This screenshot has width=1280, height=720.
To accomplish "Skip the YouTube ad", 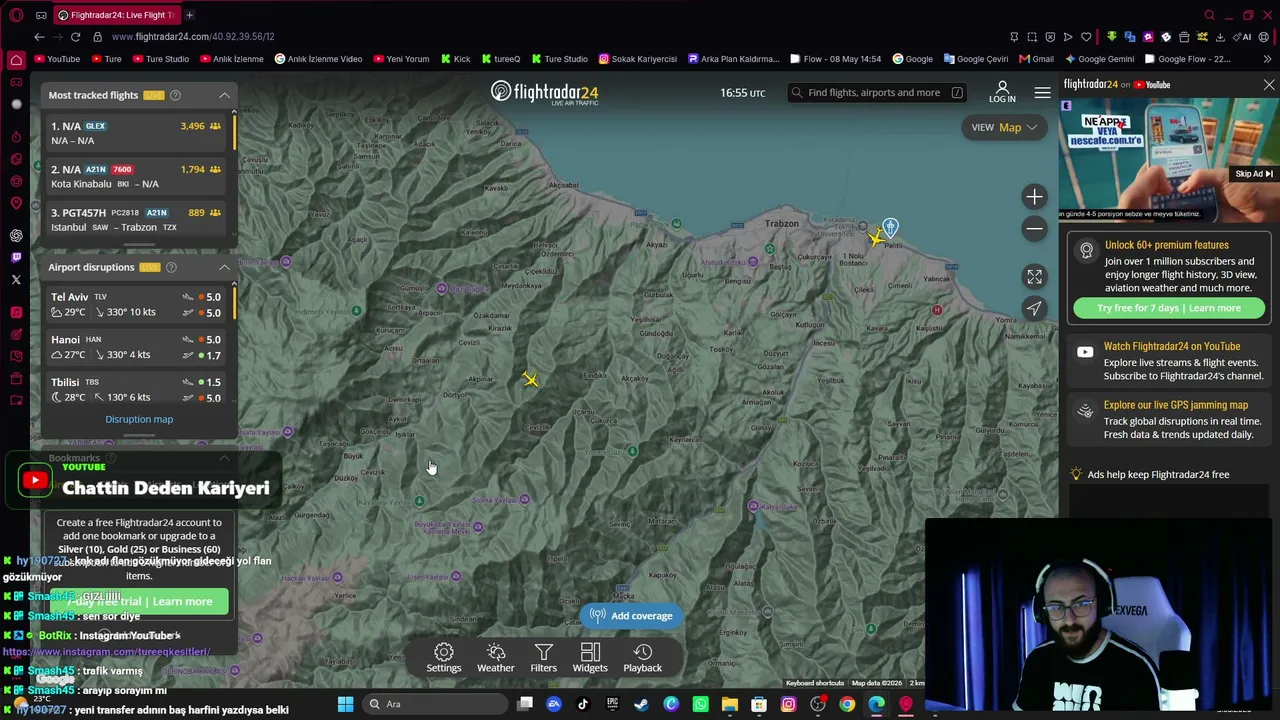I will [1253, 174].
